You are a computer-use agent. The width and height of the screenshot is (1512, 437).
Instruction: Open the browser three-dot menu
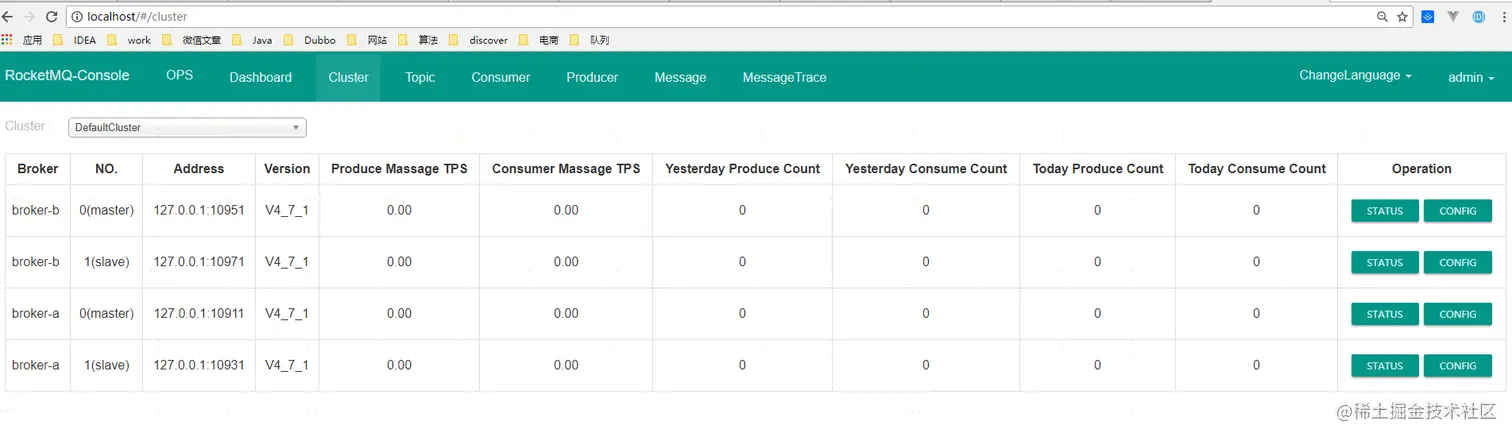(1503, 17)
